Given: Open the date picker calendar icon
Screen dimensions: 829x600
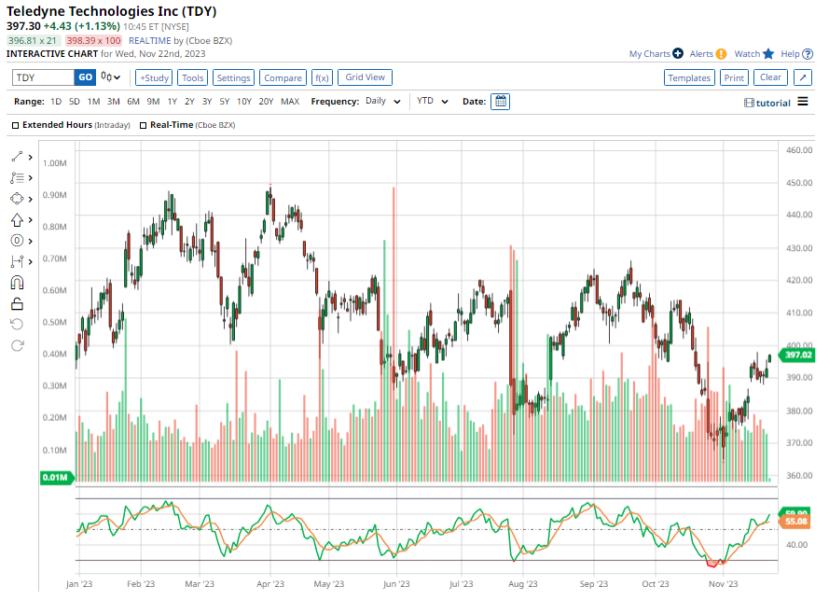Looking at the screenshot, I should (500, 101).
